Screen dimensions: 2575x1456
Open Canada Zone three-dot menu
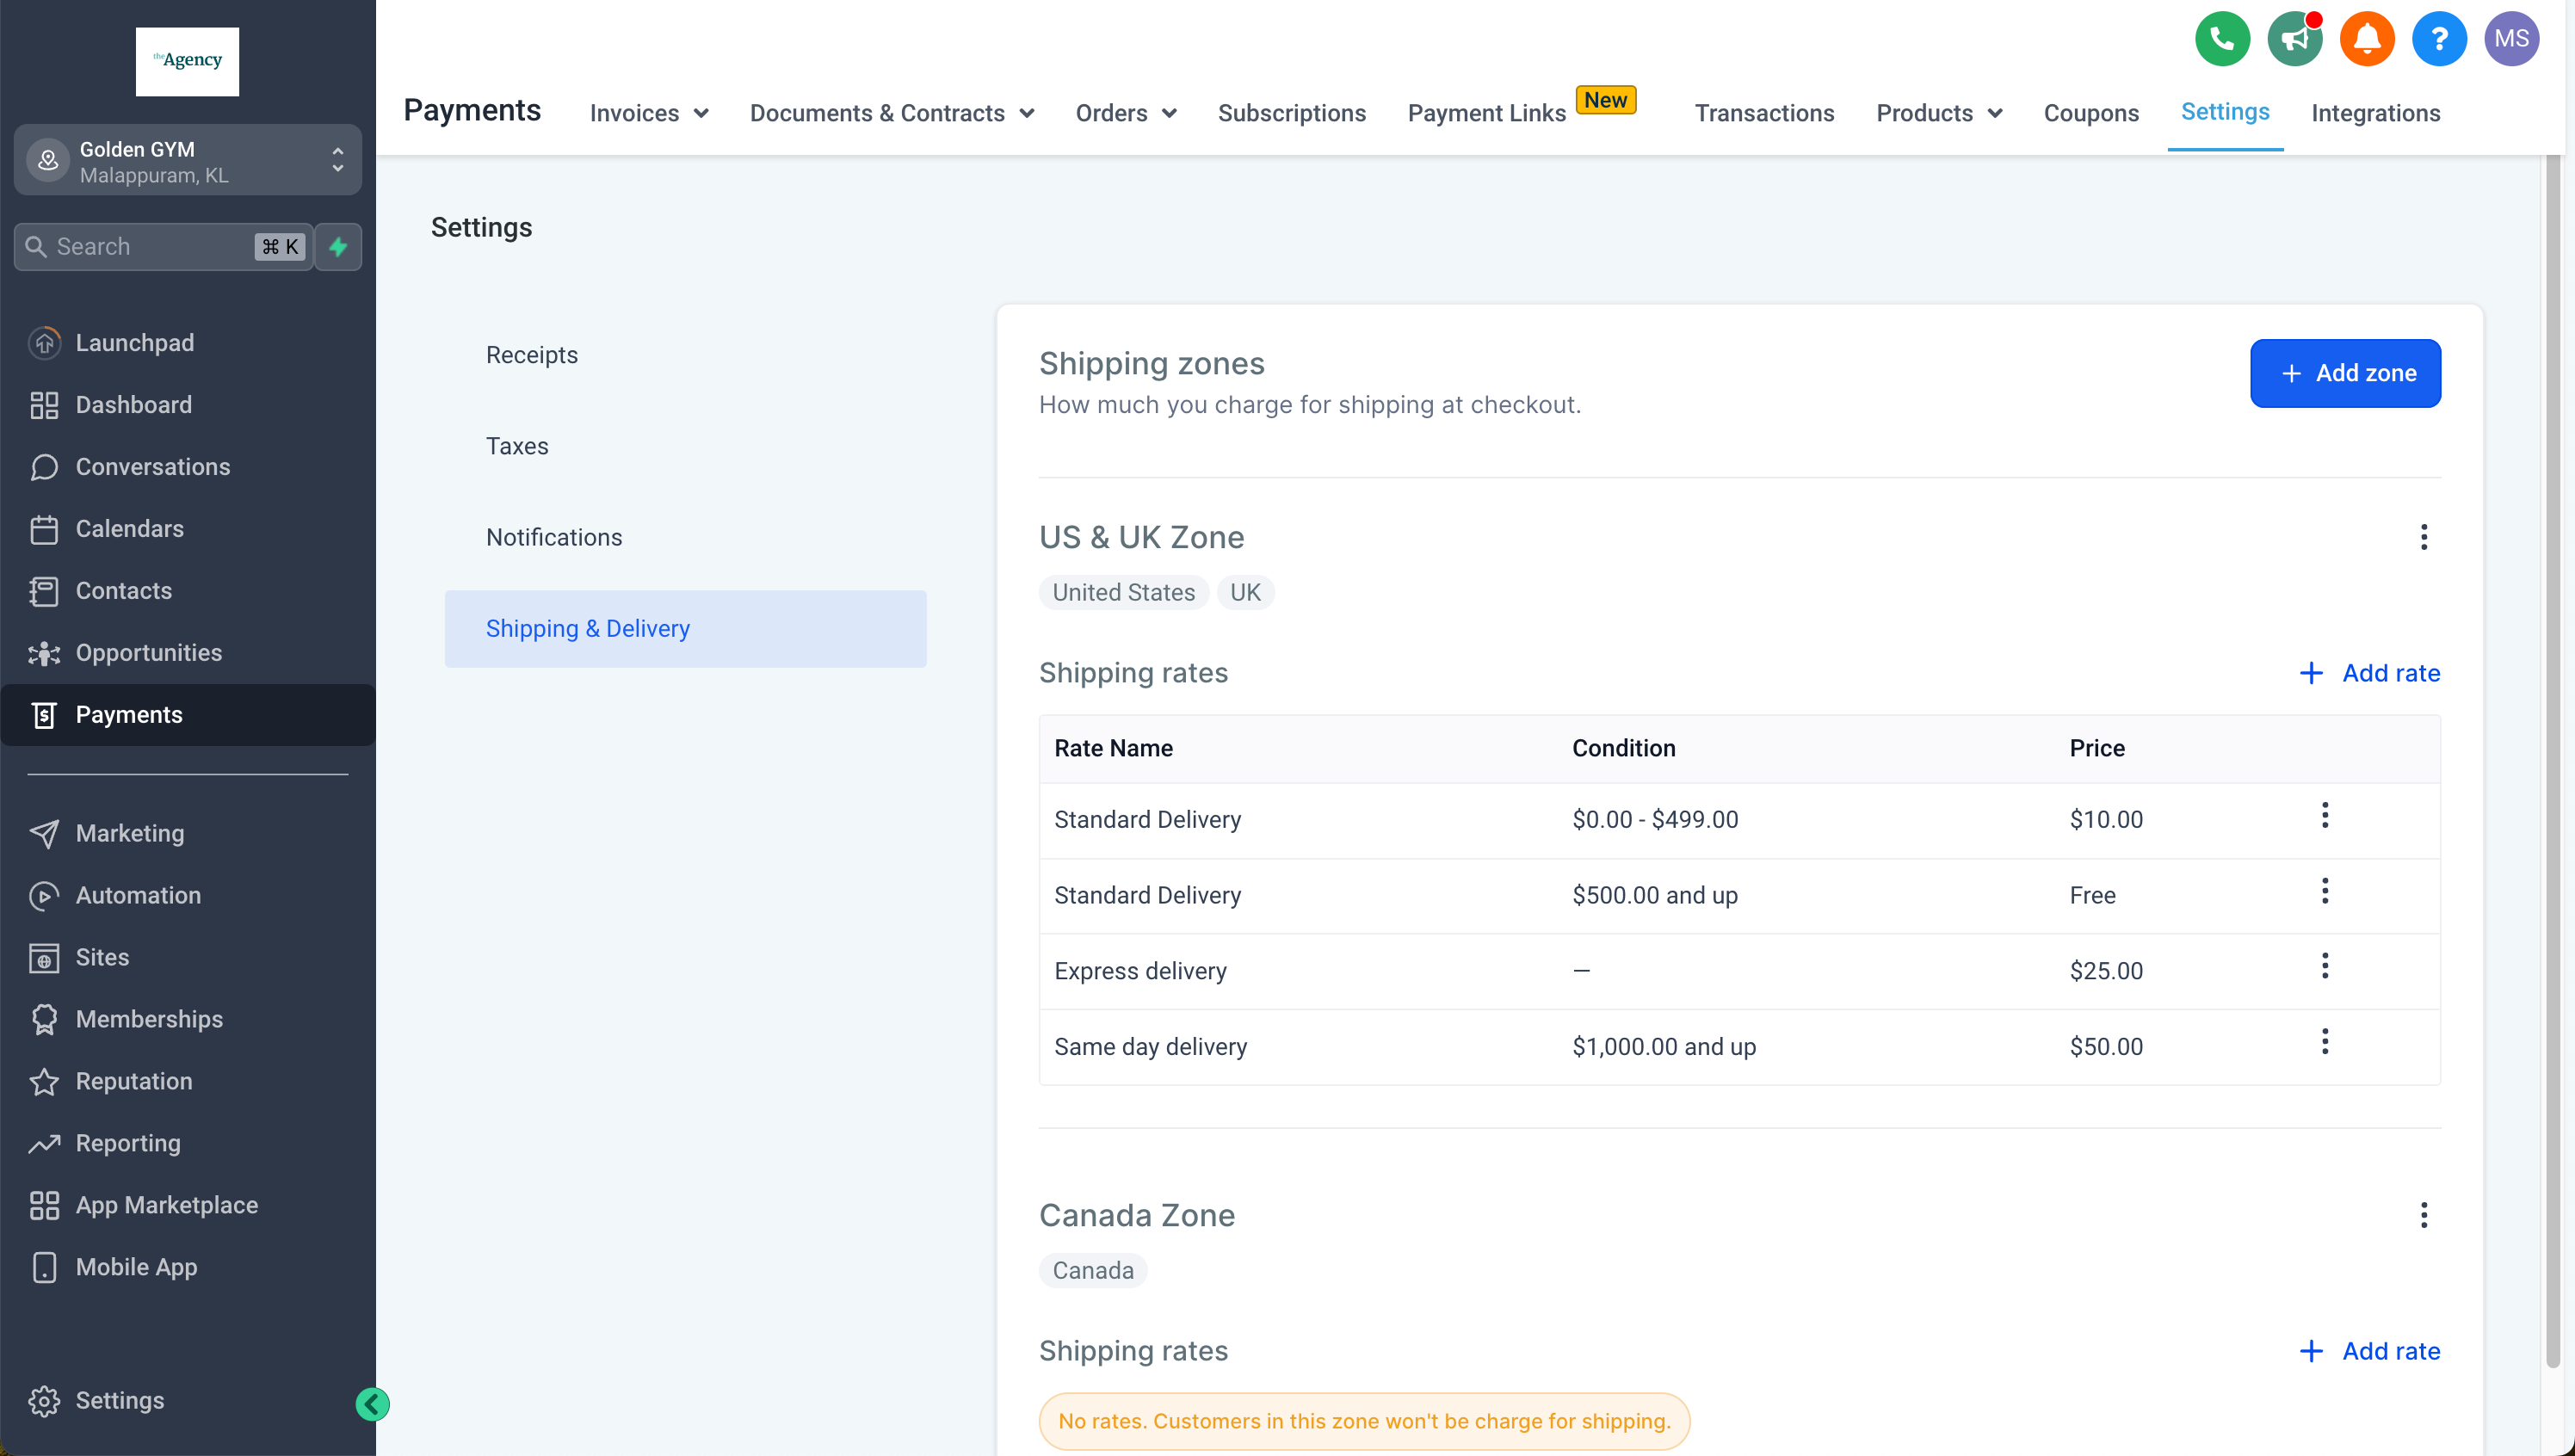pos(2423,1215)
